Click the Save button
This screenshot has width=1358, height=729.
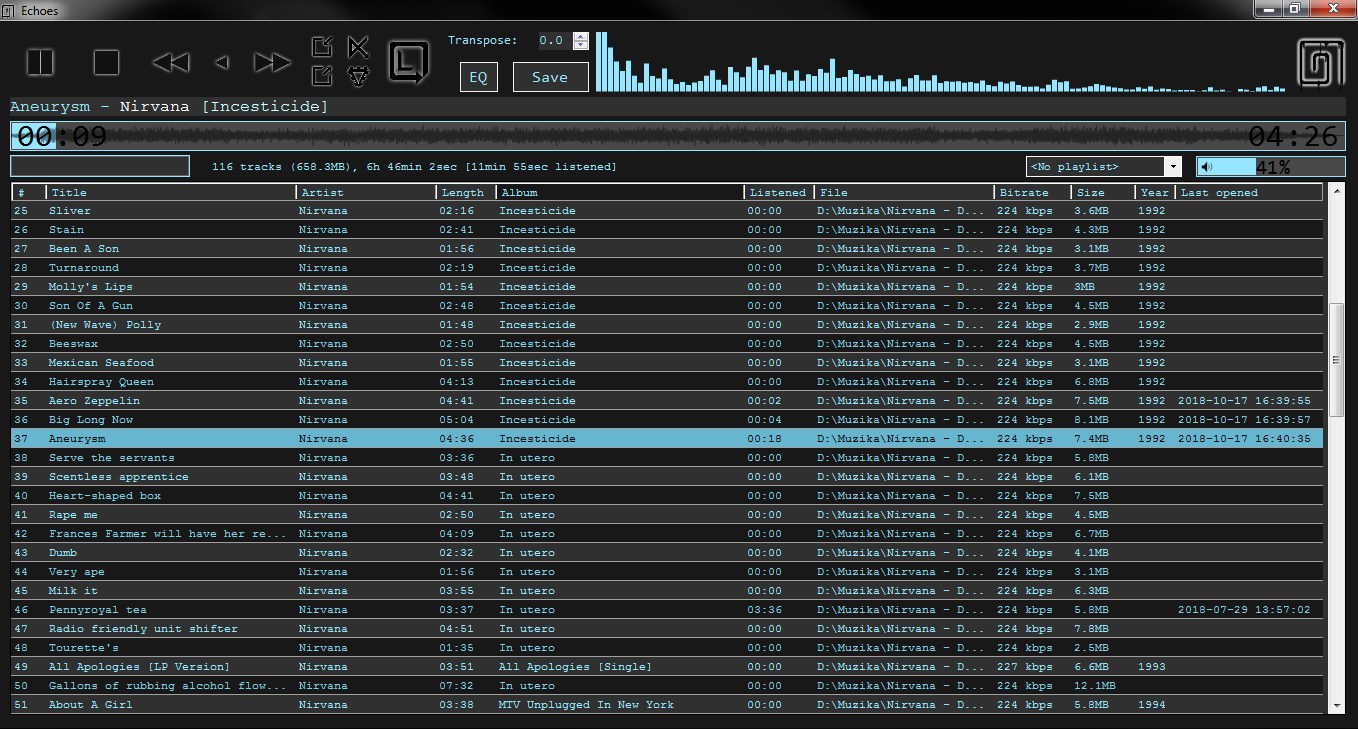pos(550,77)
